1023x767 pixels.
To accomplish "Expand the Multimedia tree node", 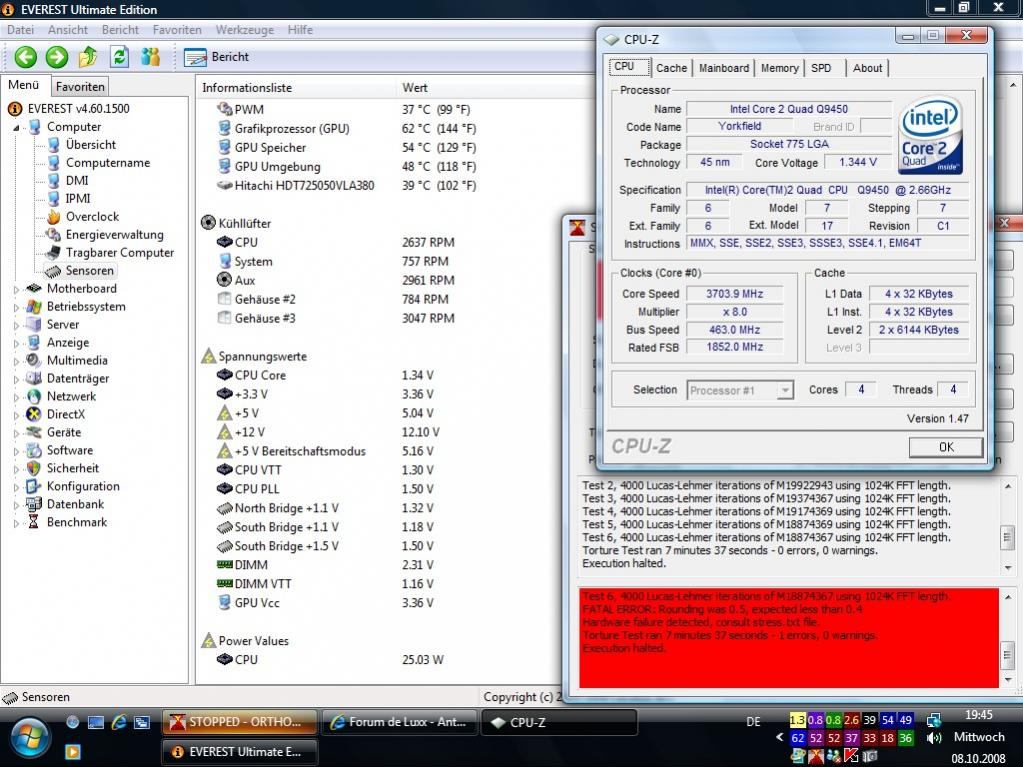I will 16,361.
